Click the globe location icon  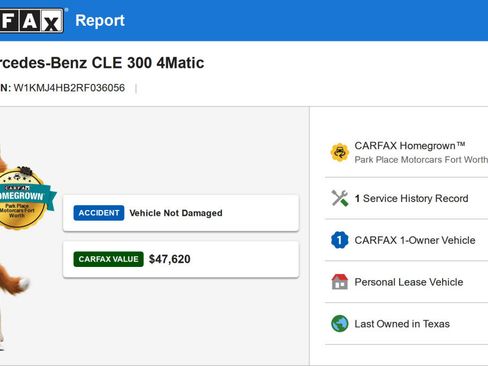[340, 324]
